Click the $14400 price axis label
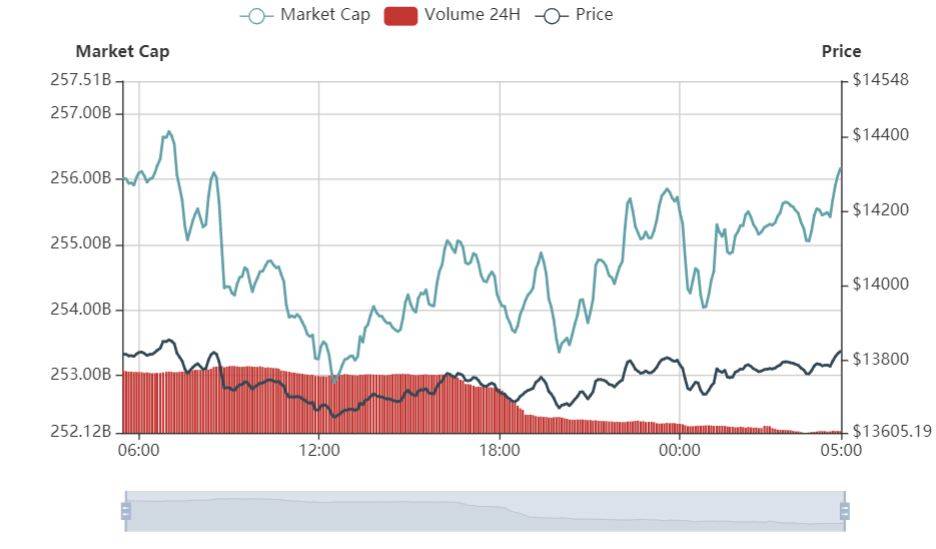 coord(880,135)
